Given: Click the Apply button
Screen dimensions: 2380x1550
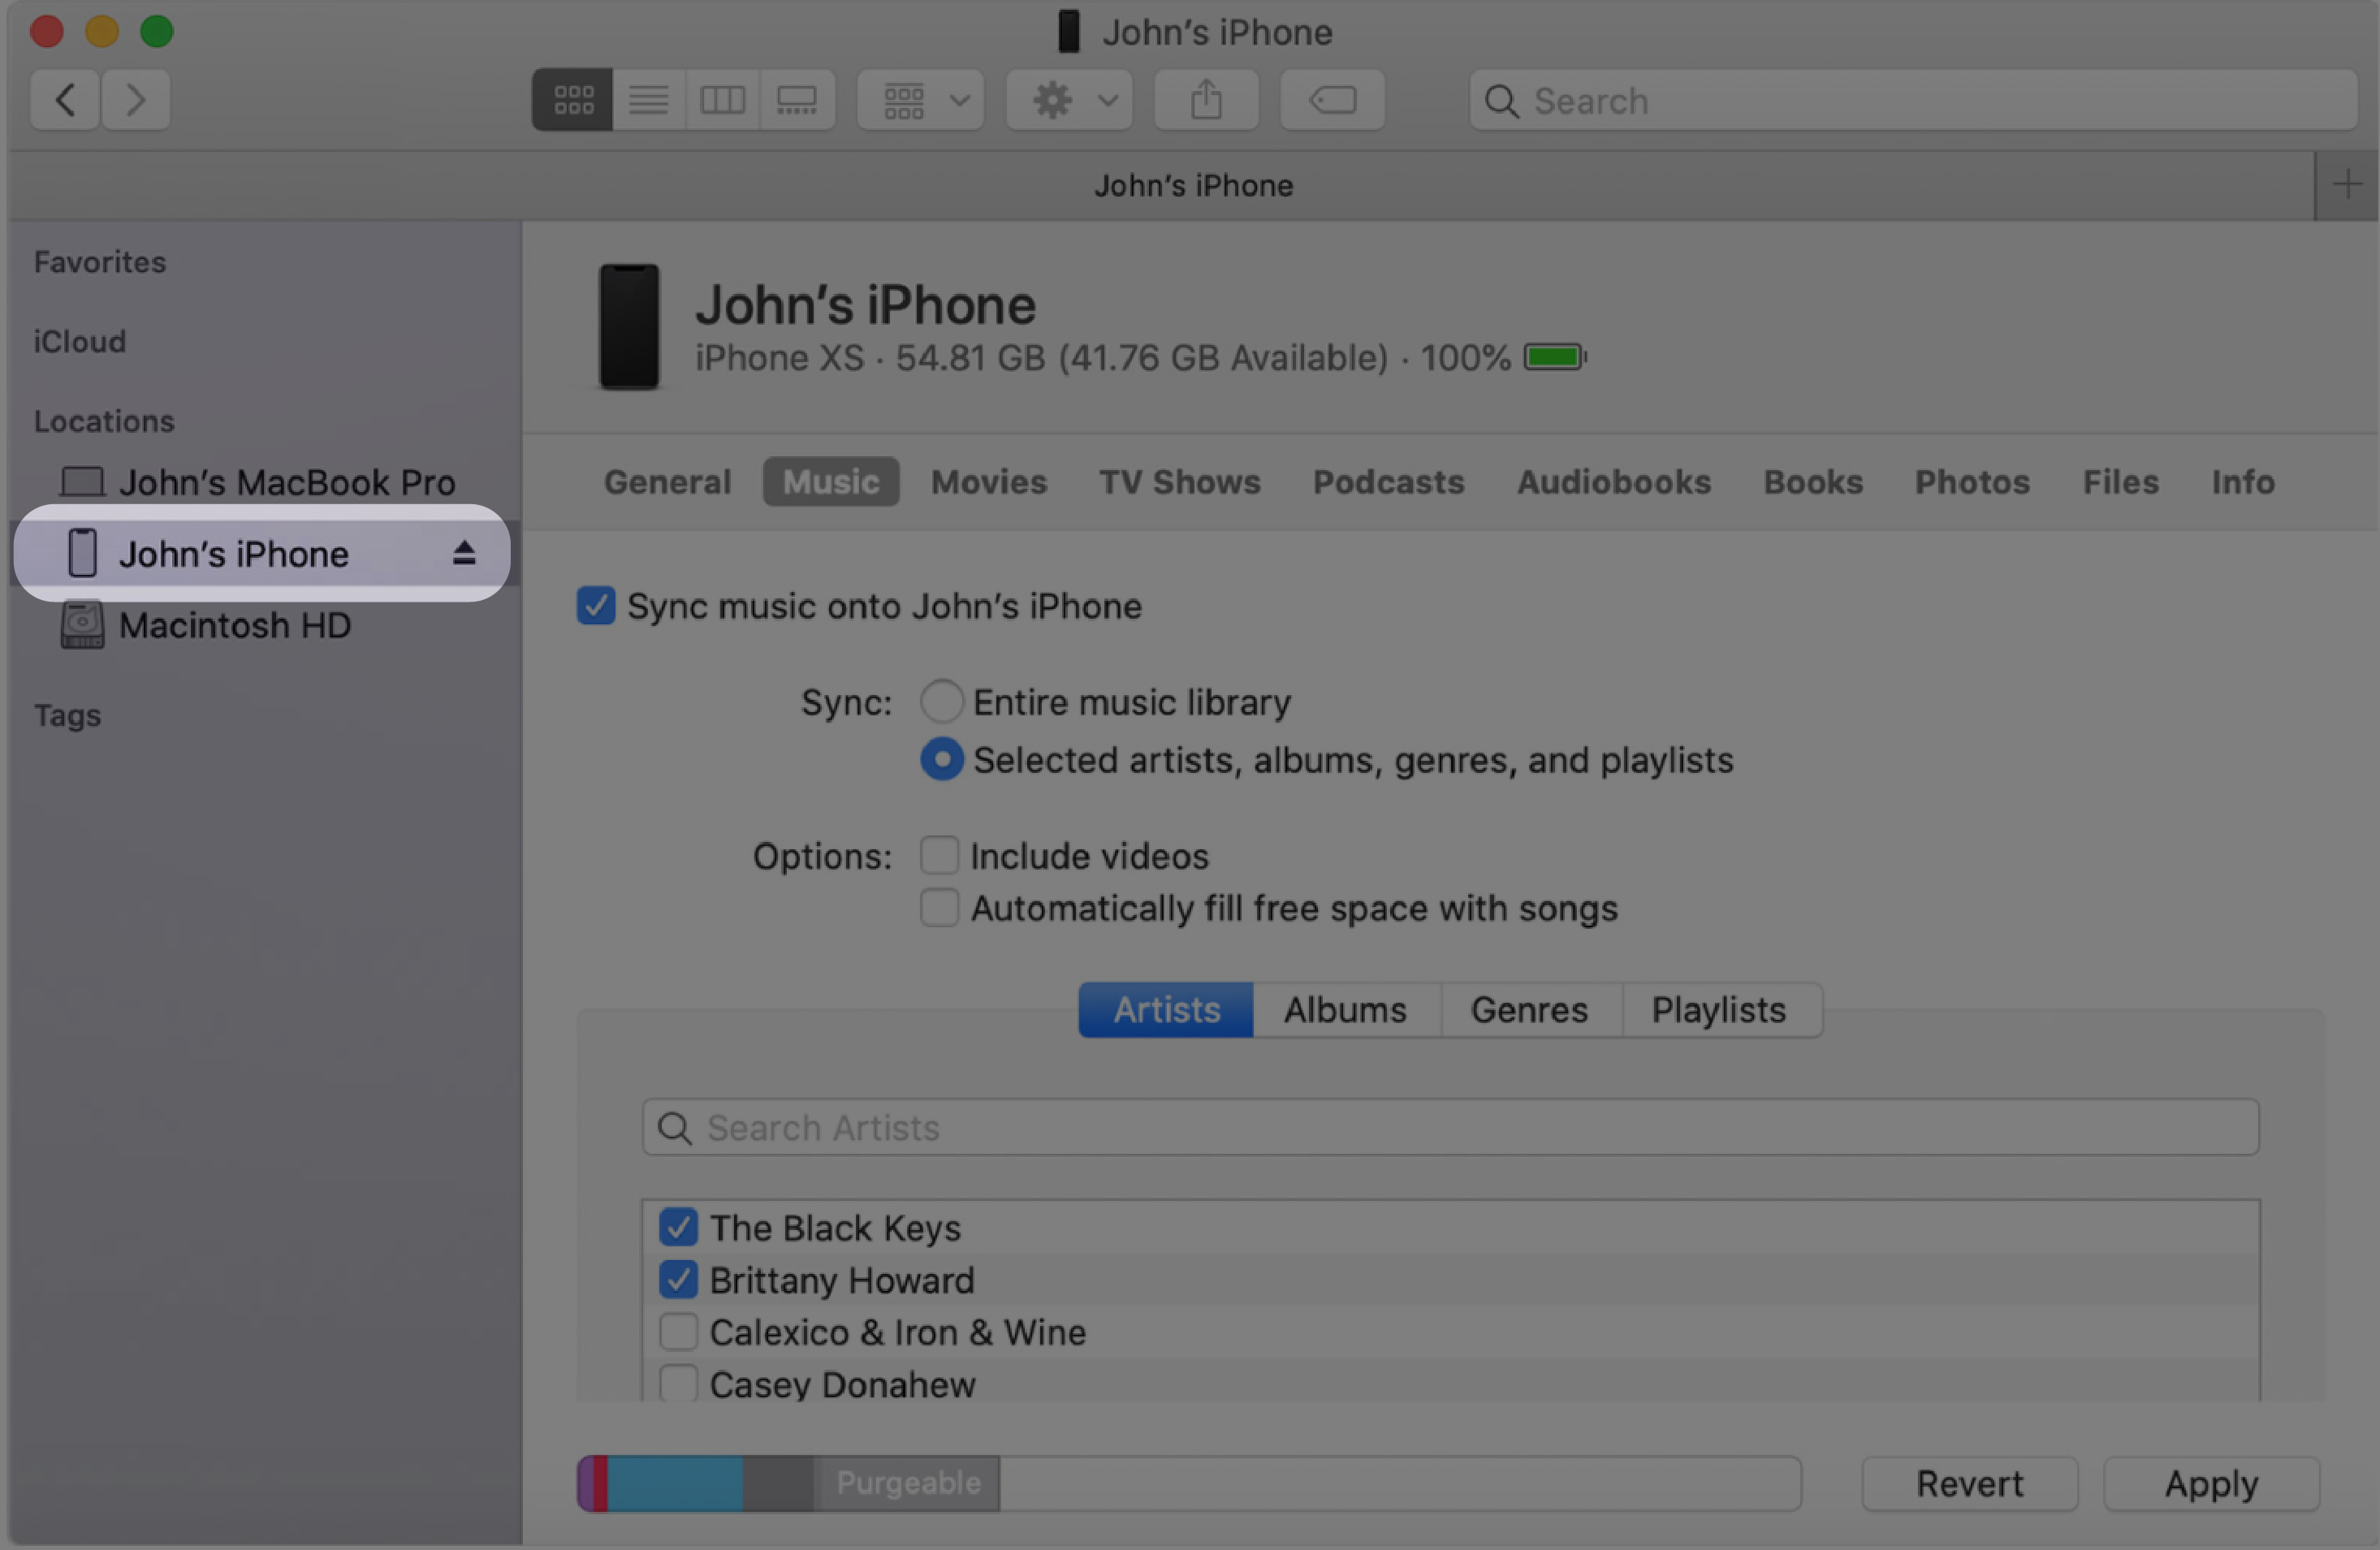Looking at the screenshot, I should pyautogui.click(x=2210, y=1483).
